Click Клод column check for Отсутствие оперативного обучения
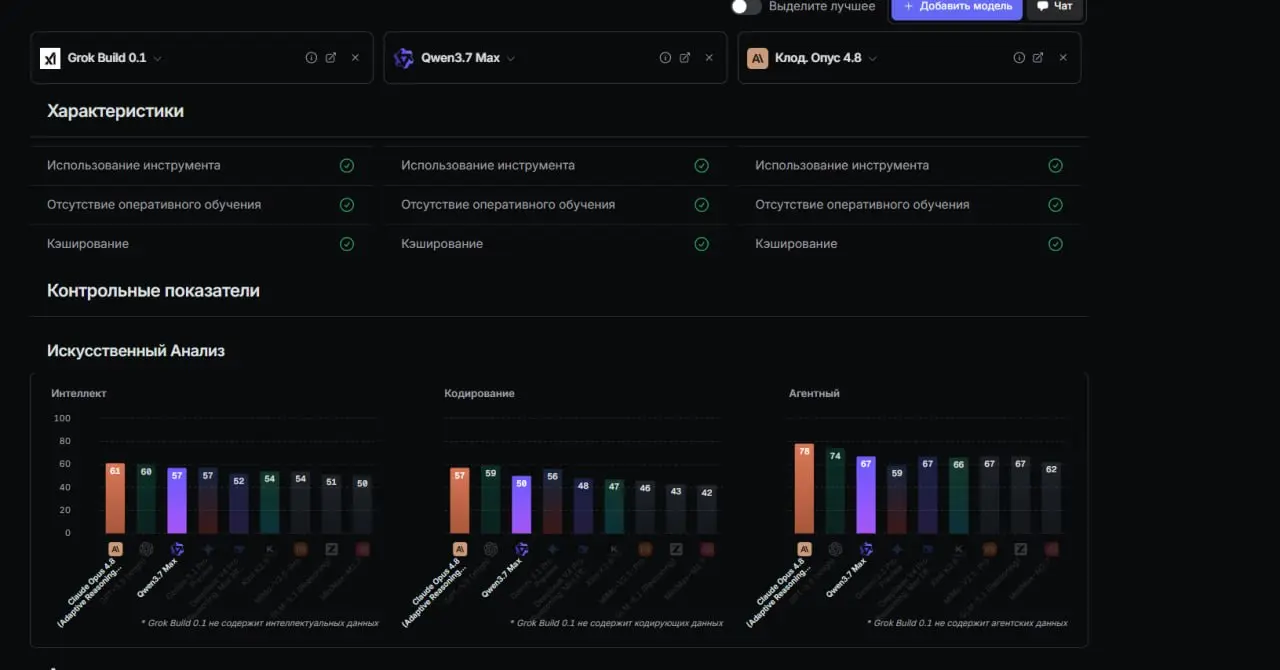 tap(1055, 205)
